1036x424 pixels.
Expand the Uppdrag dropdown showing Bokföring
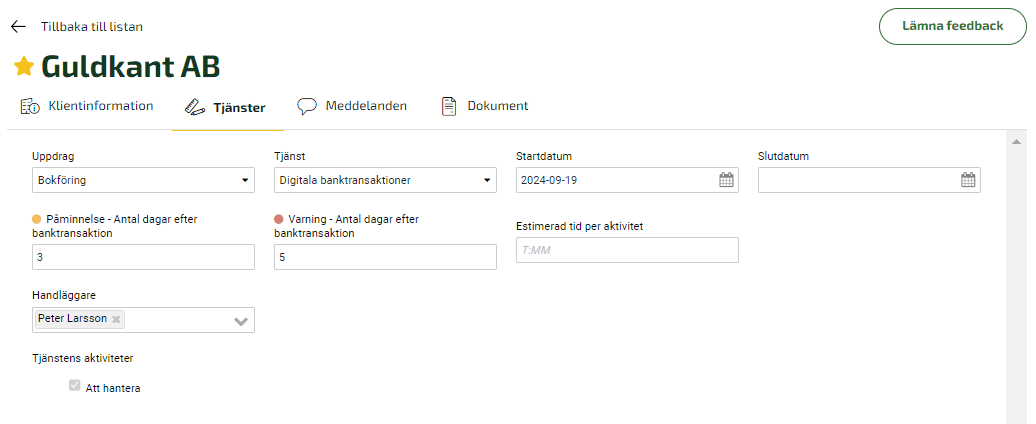tap(143, 180)
